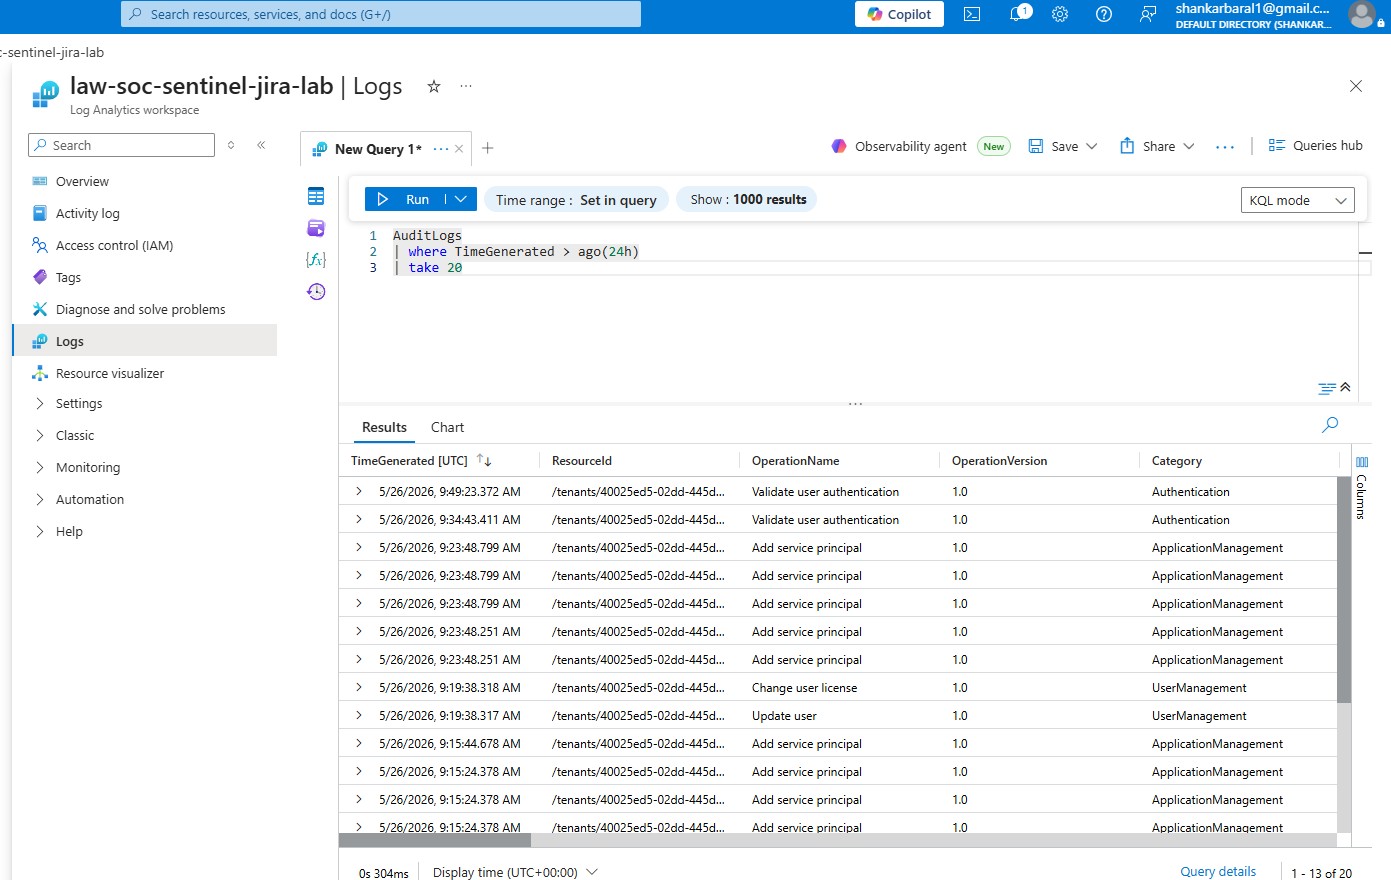1391x880 pixels.
Task: Click the expand/collapse arrows next to sidebar search
Action: coord(231,145)
